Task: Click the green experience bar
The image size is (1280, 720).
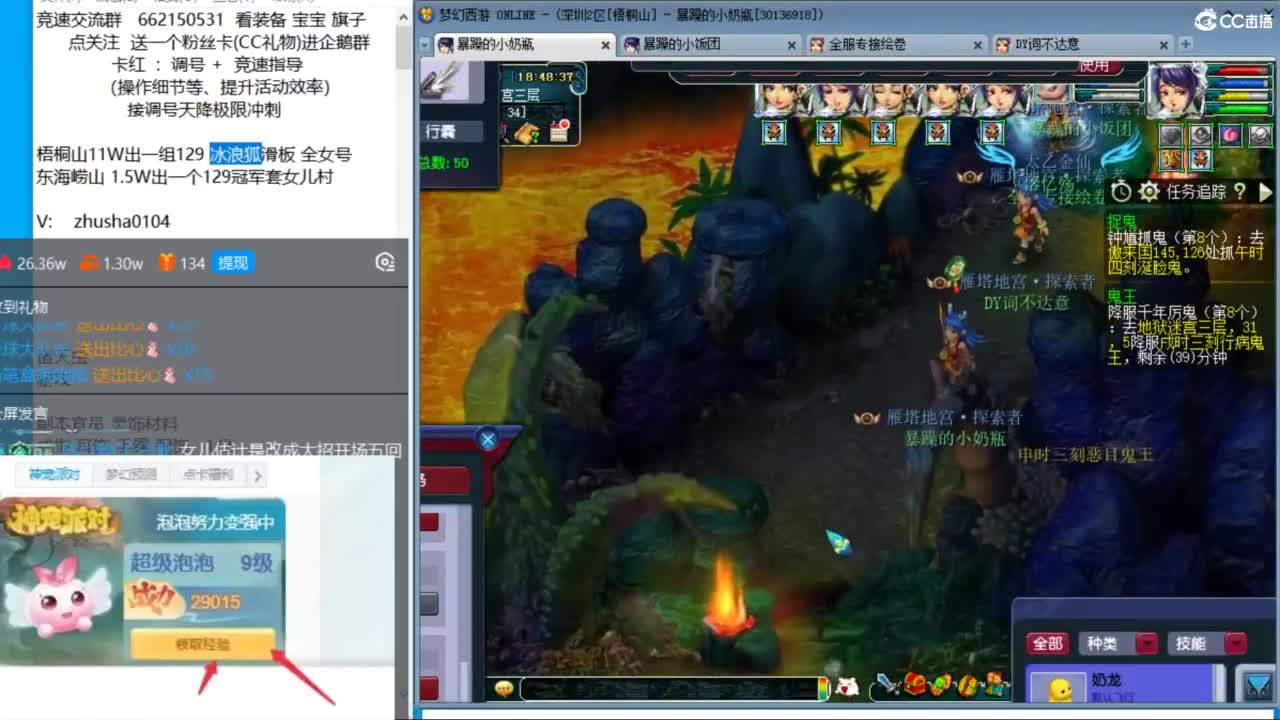Action: (1242, 109)
